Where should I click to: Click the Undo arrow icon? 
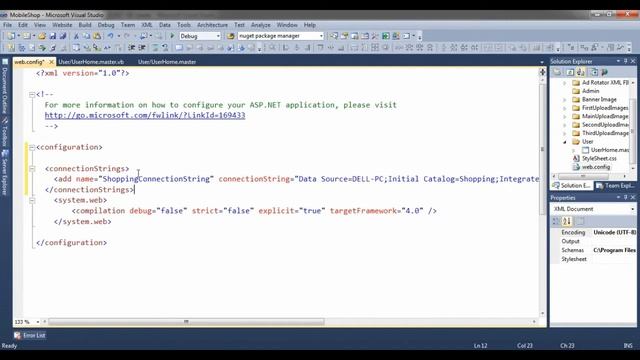110,36
